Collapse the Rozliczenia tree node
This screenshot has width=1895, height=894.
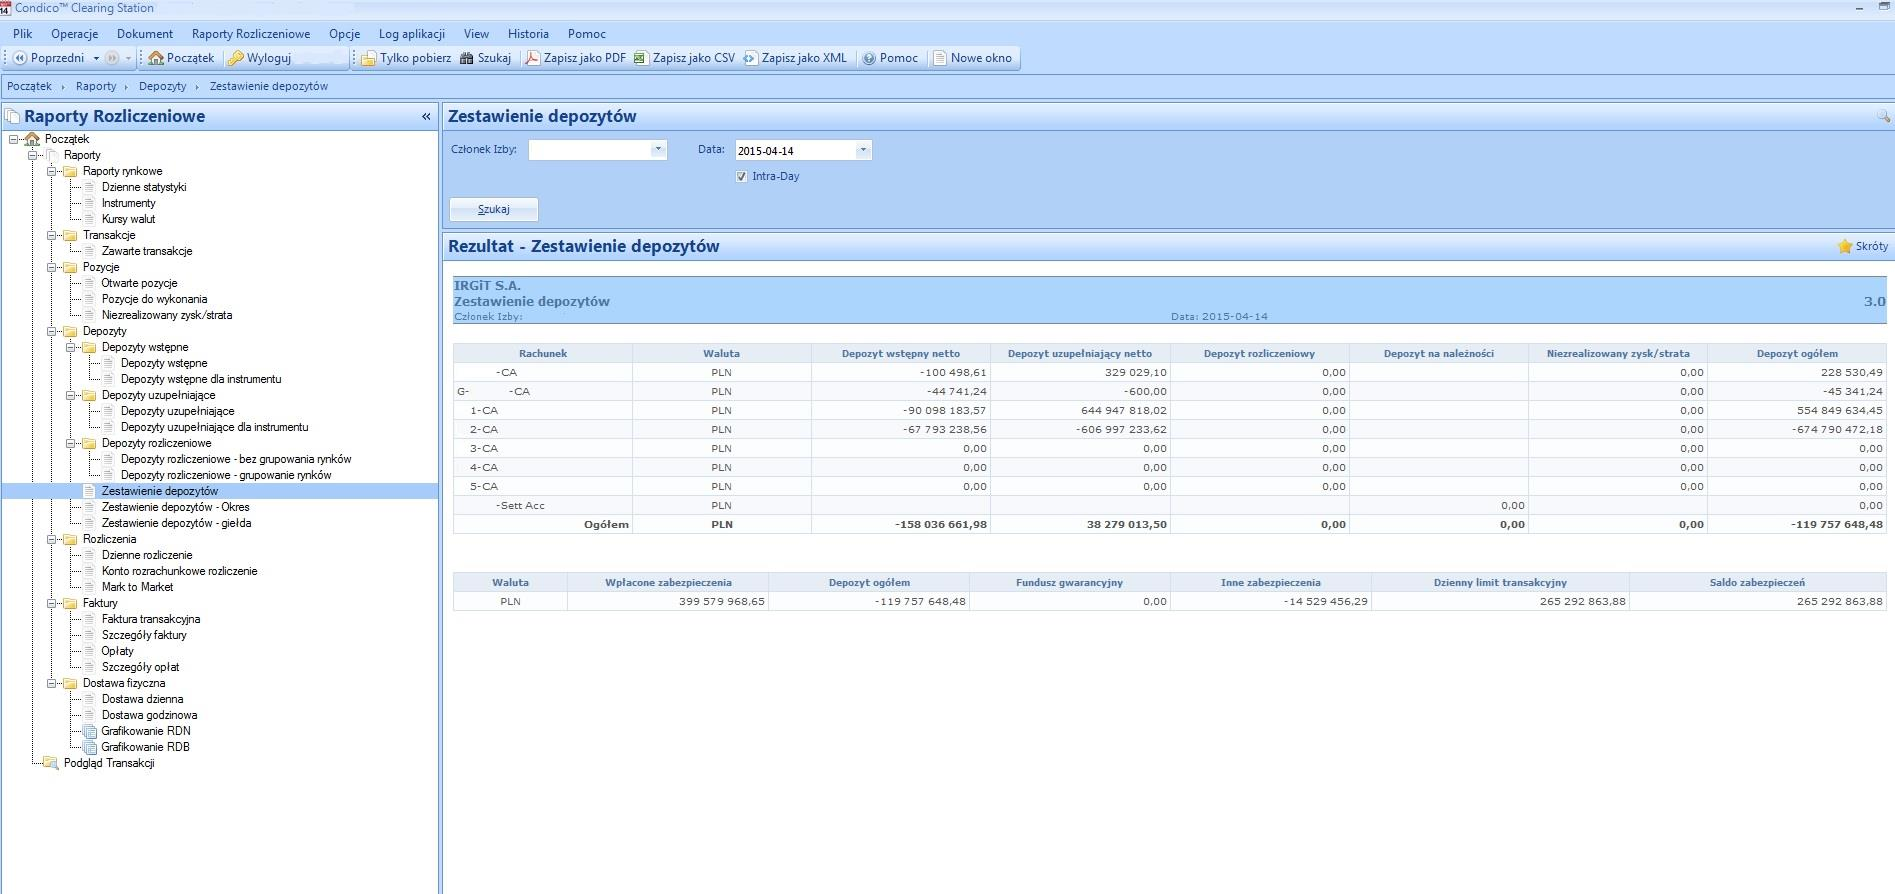point(52,539)
